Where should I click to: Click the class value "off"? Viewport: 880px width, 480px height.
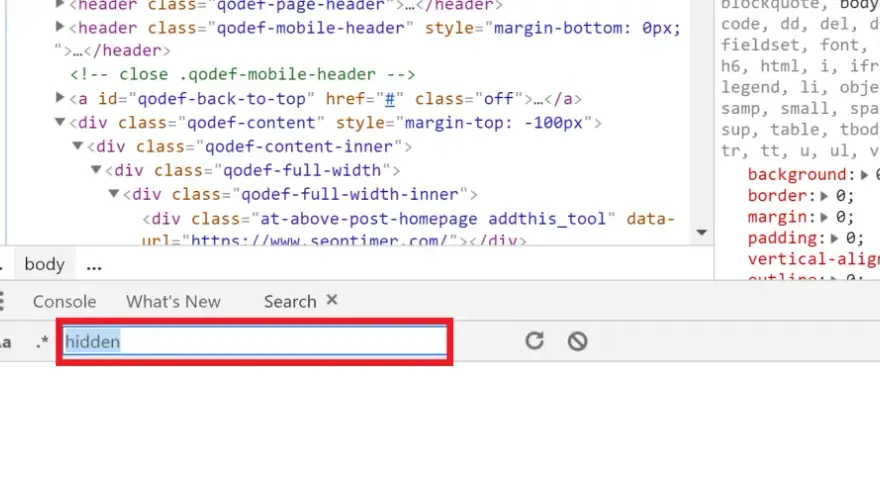[499, 99]
